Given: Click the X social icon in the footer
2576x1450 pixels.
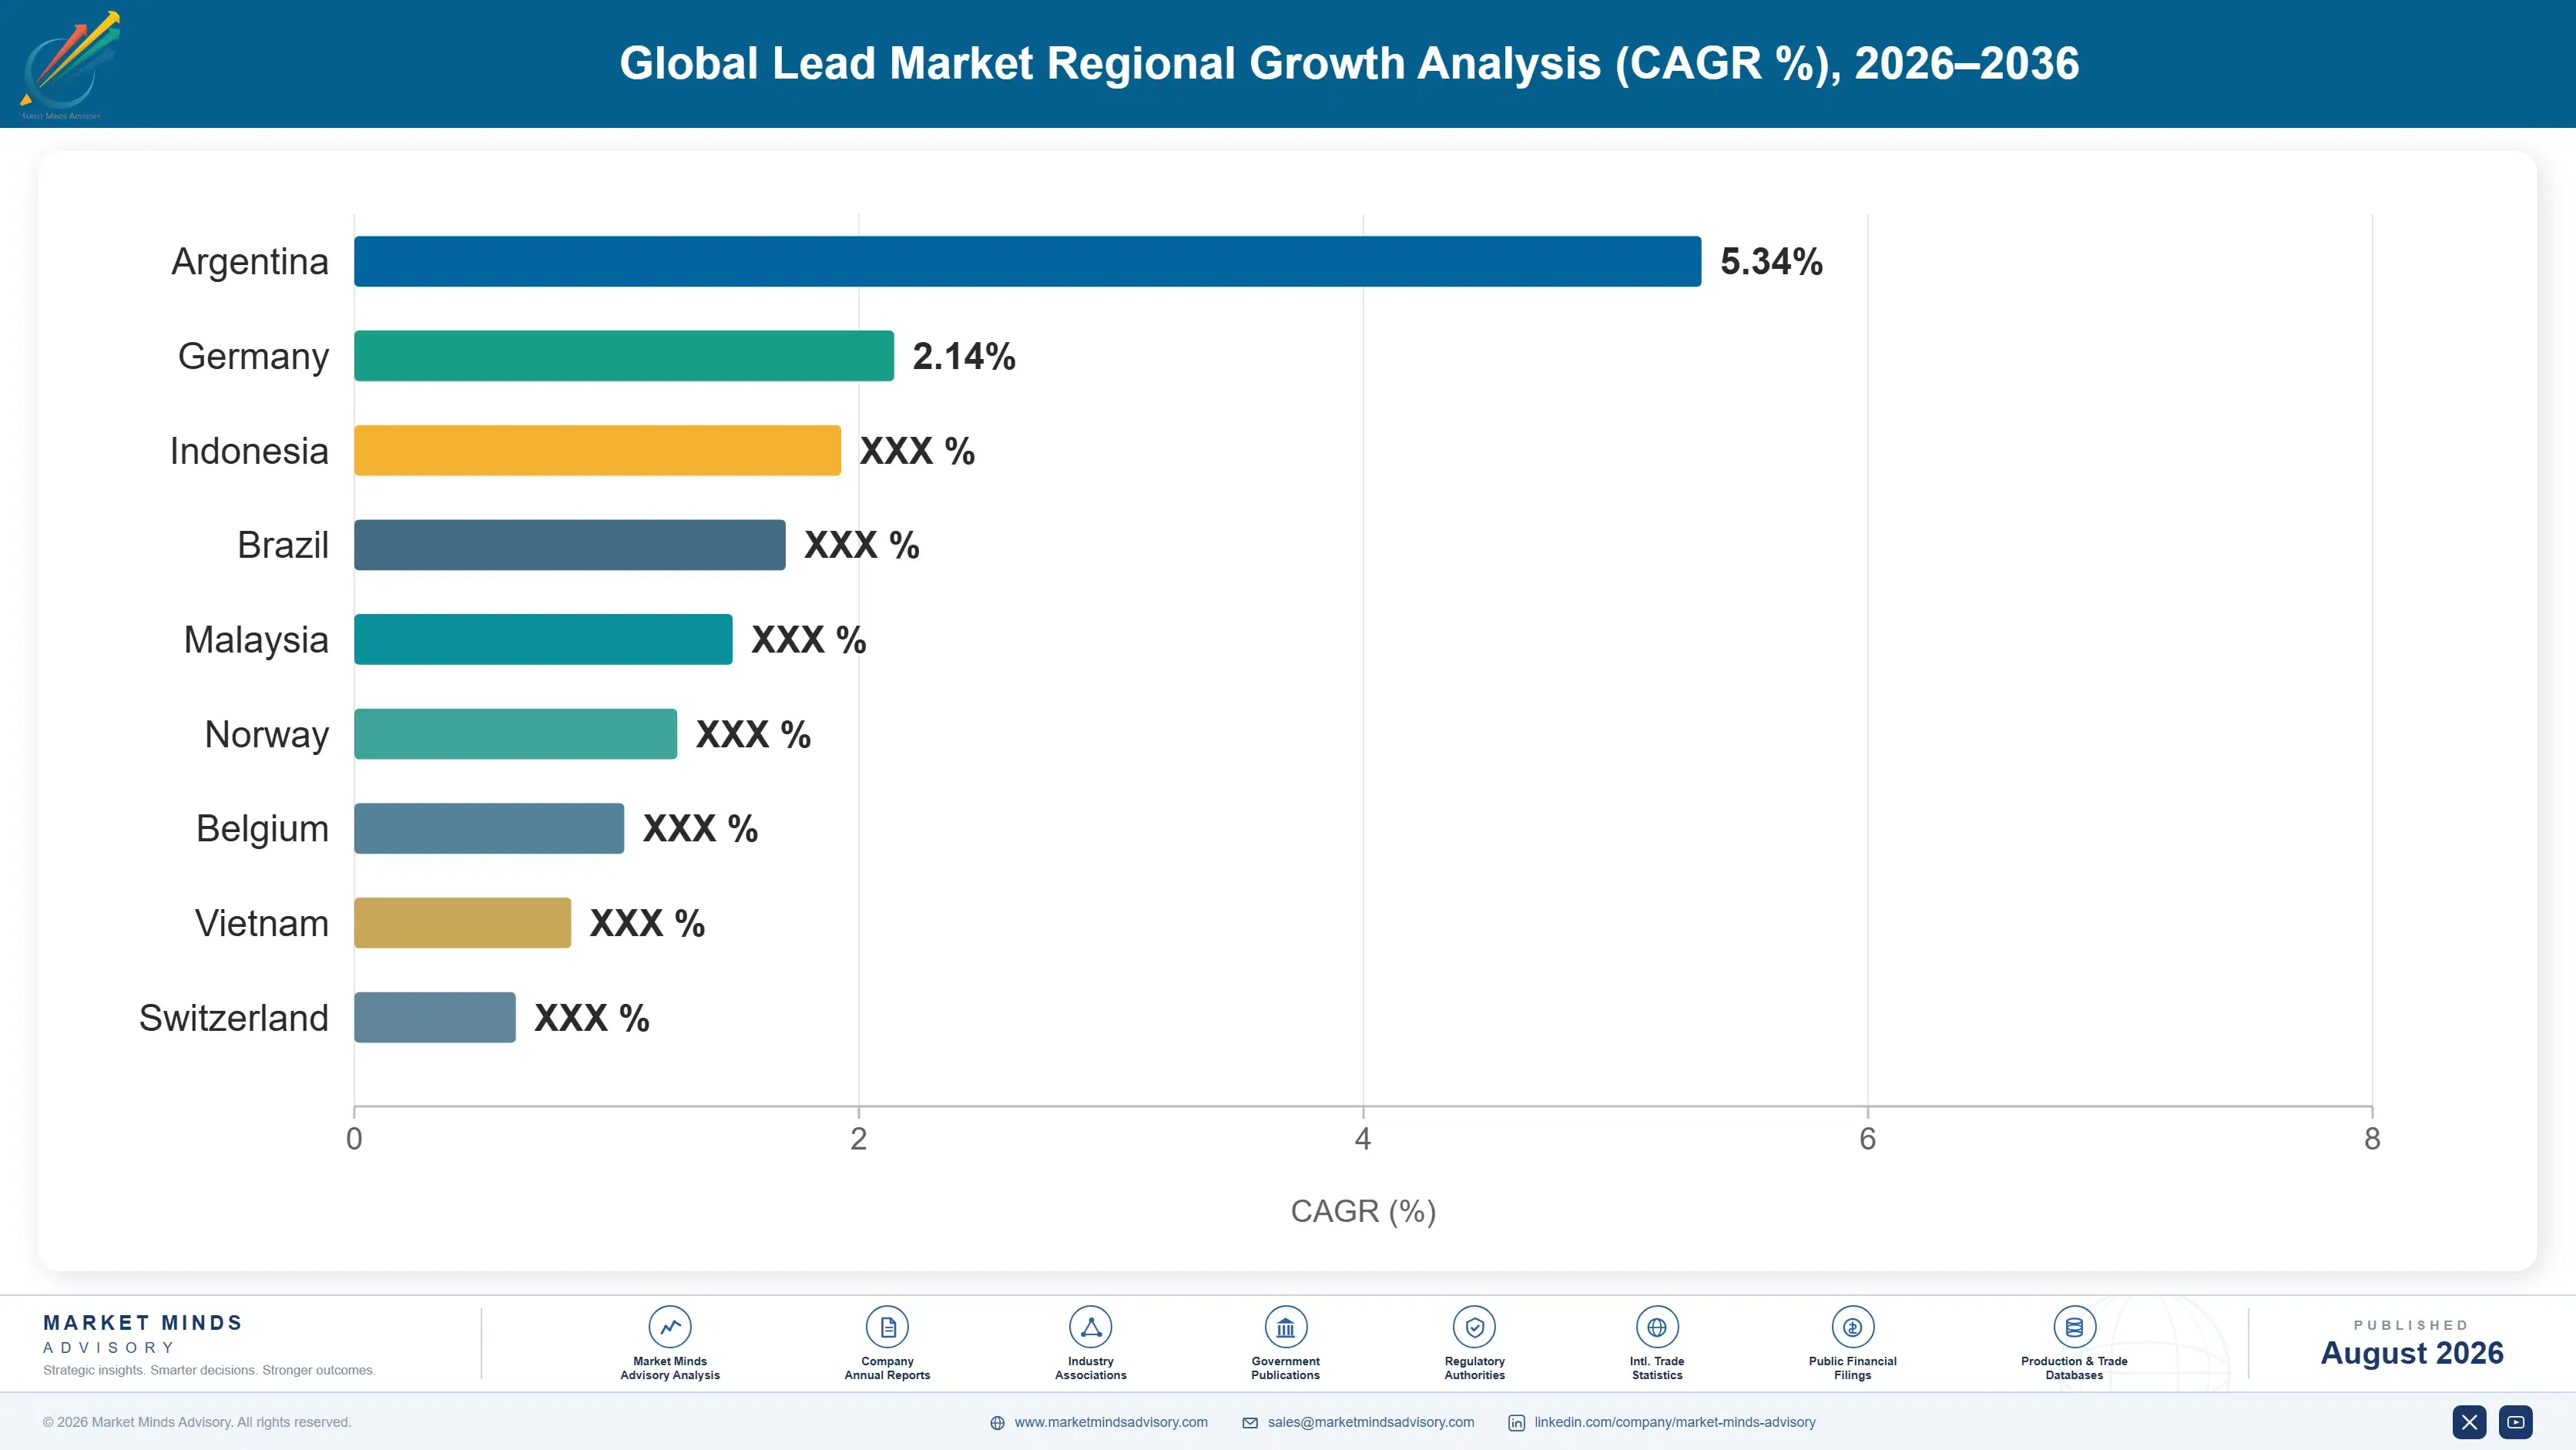Looking at the screenshot, I should [x=2469, y=1422].
